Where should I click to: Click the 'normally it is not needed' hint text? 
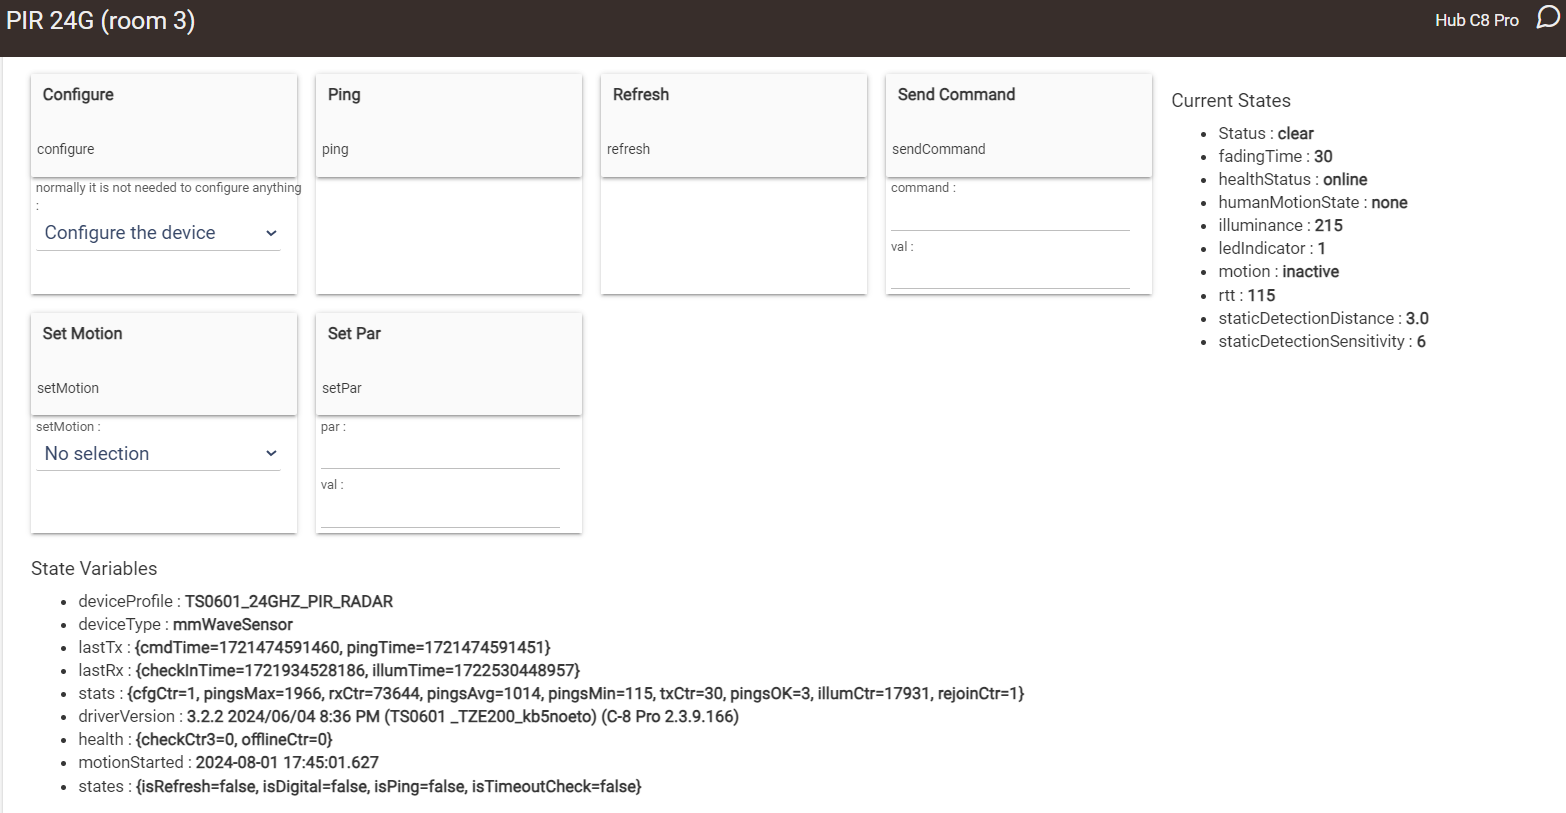[x=168, y=188]
